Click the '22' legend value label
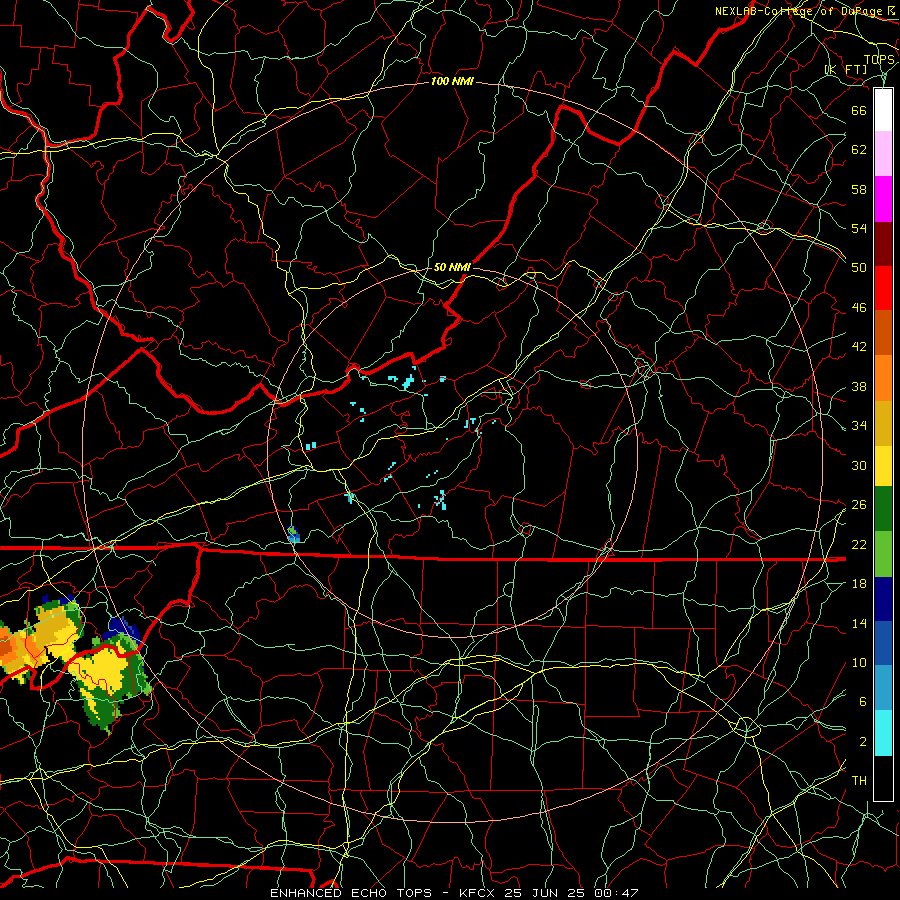 (859, 544)
